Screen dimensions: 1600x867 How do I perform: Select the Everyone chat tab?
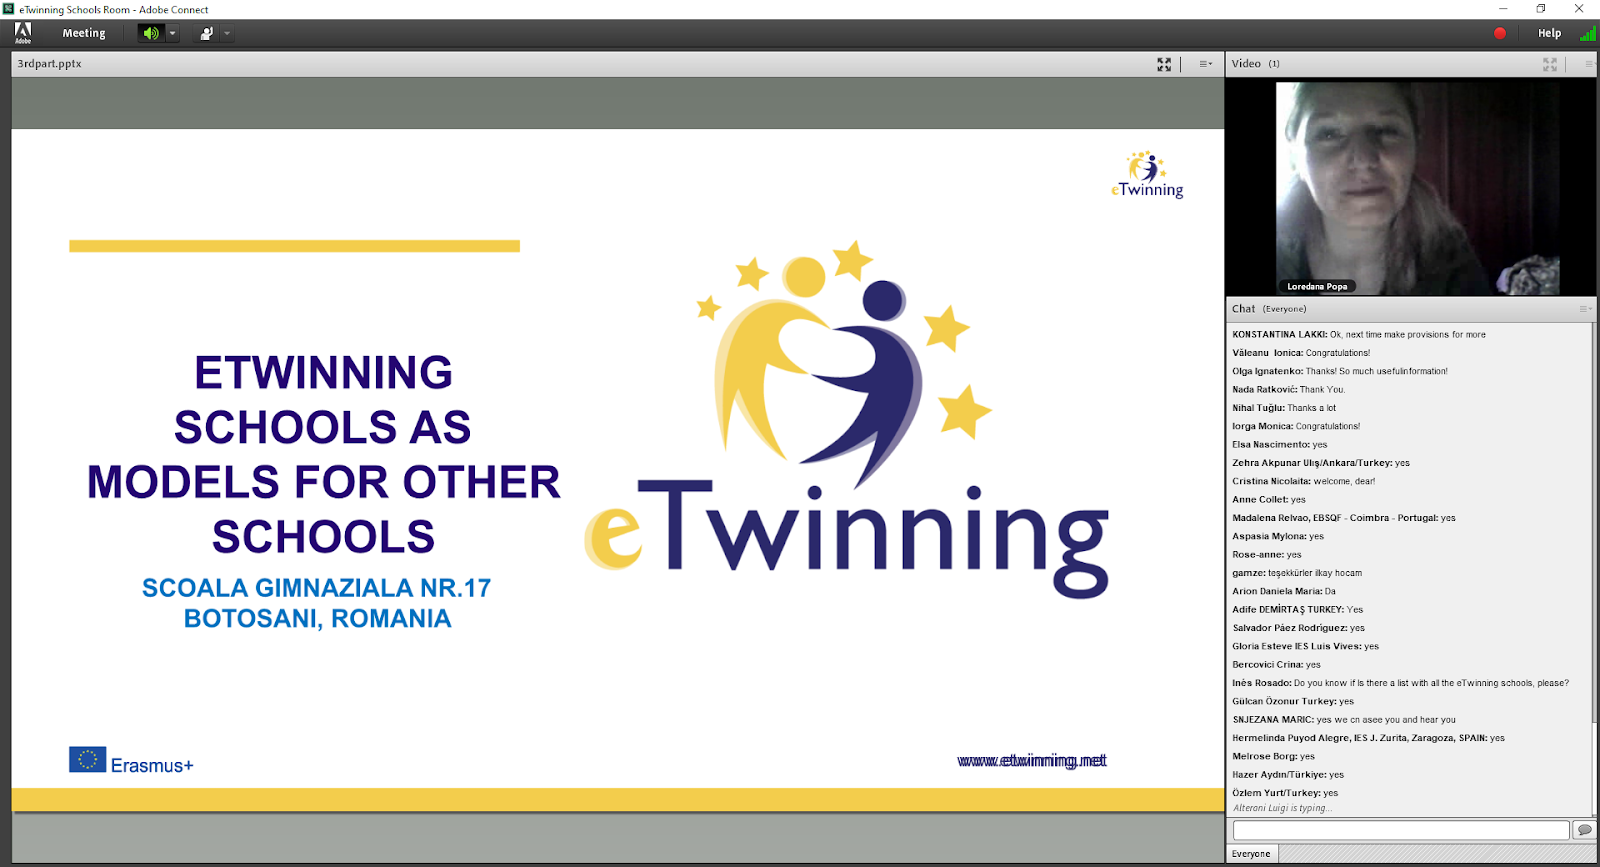pos(1251,854)
